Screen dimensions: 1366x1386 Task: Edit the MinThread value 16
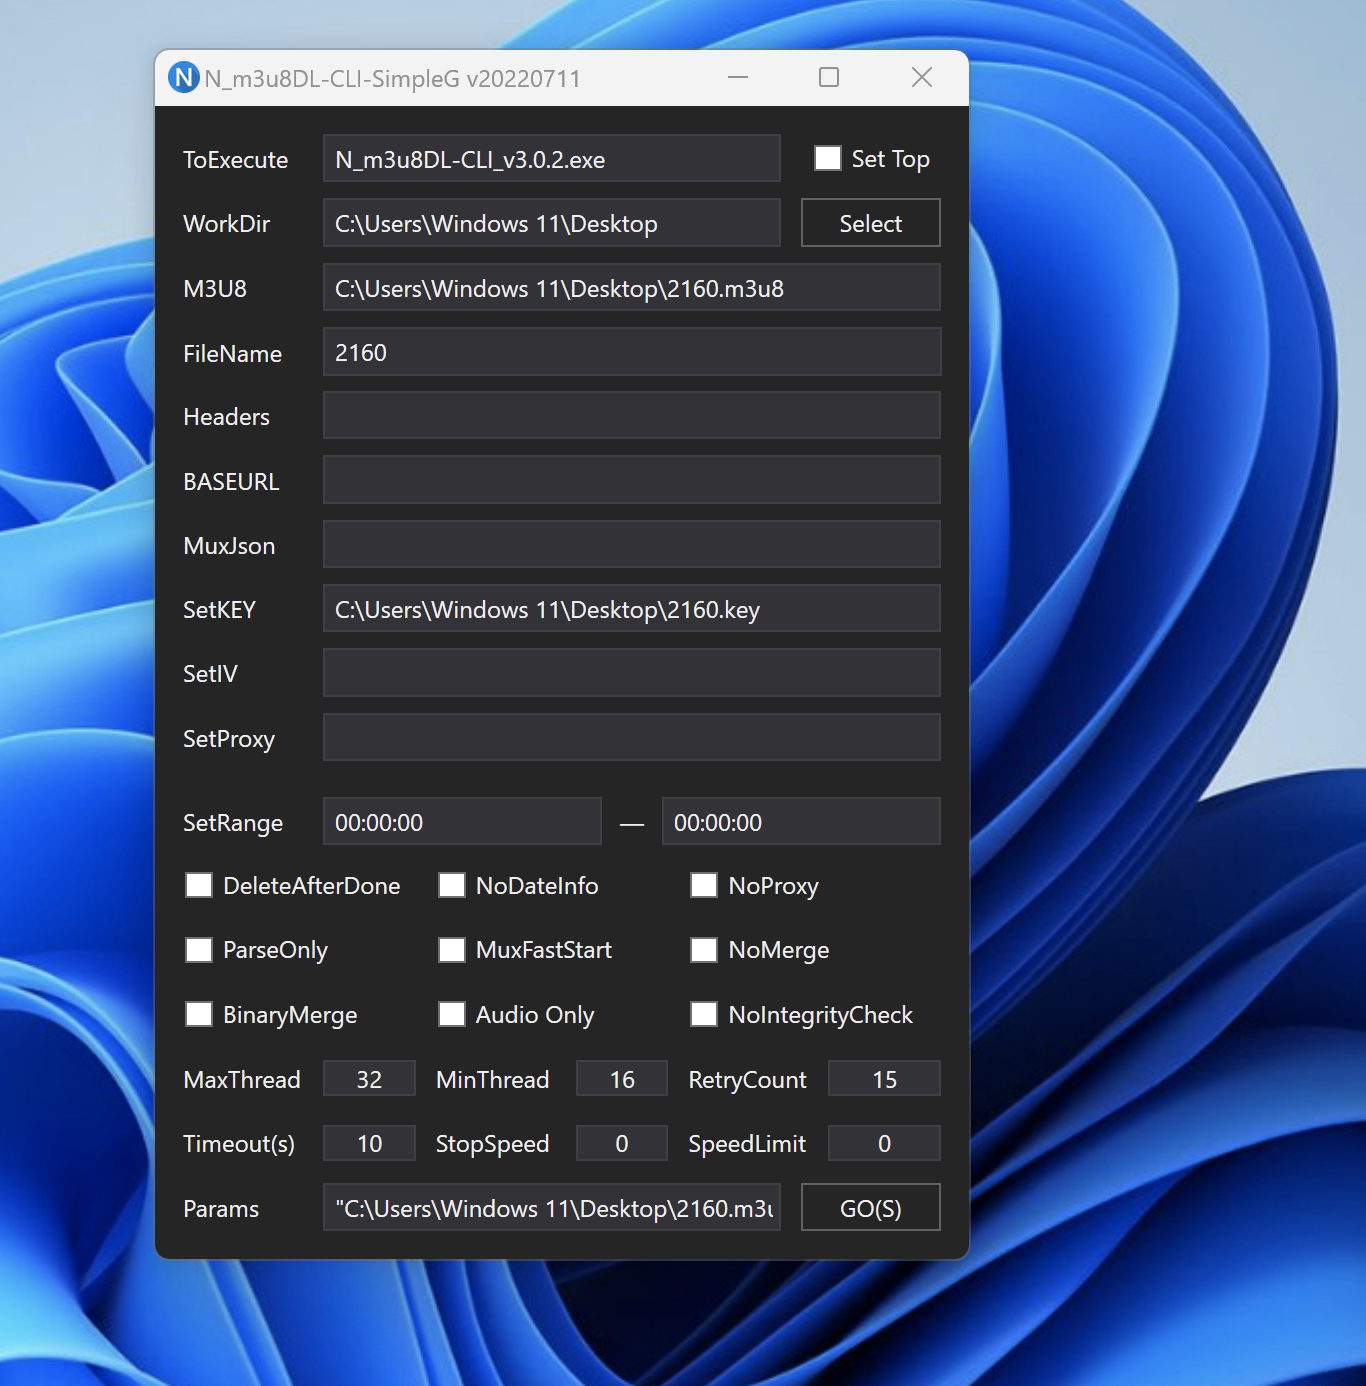[x=622, y=1078]
